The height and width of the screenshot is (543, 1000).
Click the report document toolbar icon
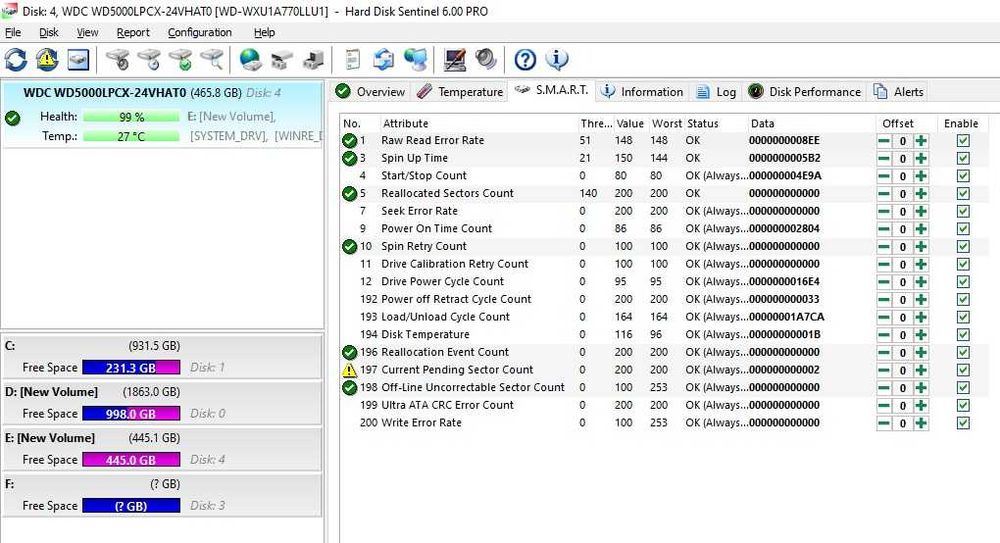coord(353,60)
